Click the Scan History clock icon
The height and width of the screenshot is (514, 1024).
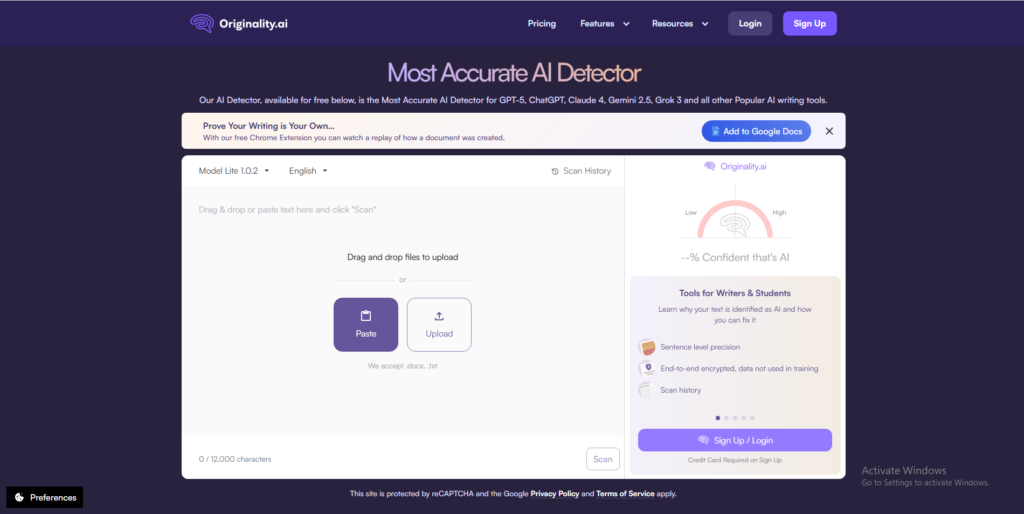point(555,171)
